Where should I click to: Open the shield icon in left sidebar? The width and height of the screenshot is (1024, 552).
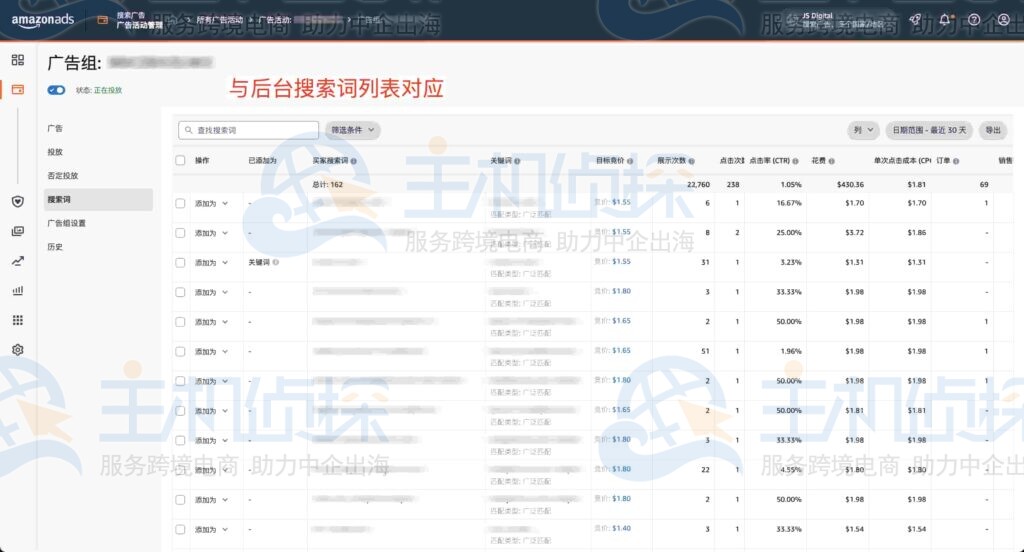18,201
